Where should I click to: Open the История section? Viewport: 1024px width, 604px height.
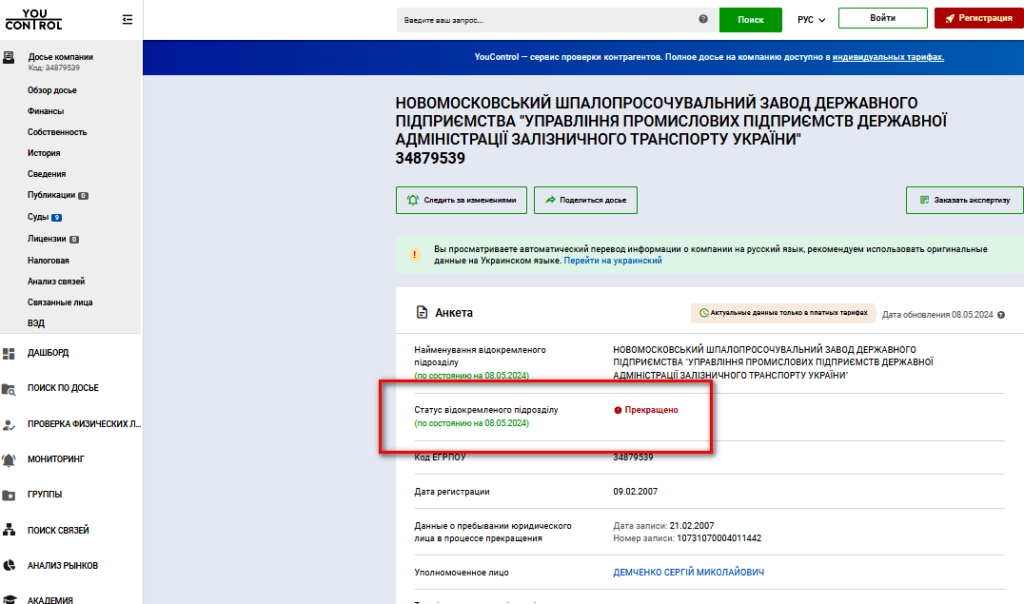pyautogui.click(x=44, y=153)
